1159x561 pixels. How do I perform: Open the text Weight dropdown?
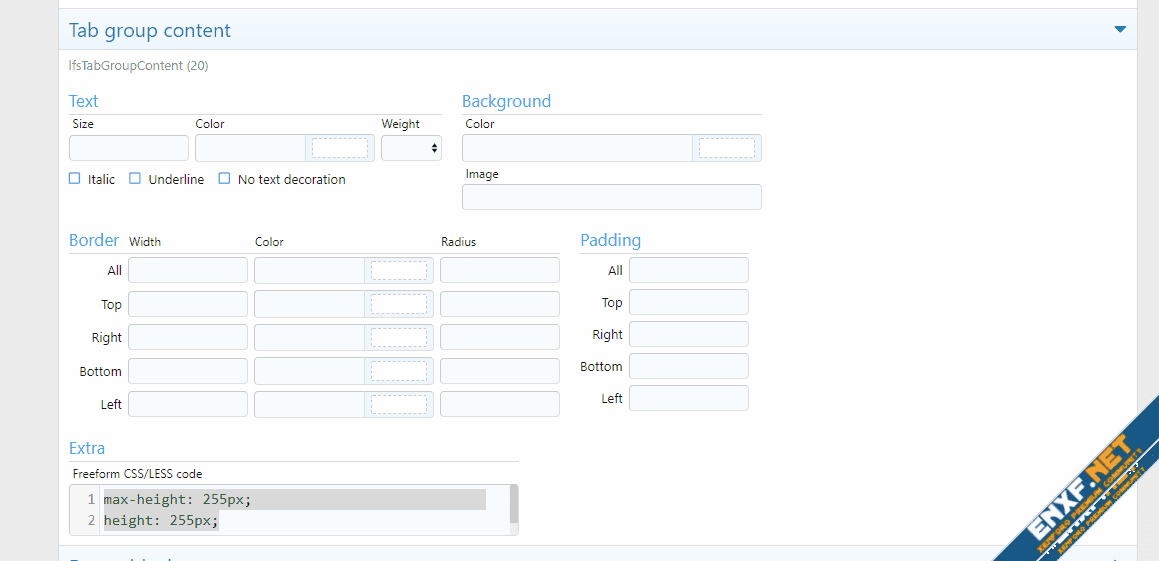tap(411, 148)
